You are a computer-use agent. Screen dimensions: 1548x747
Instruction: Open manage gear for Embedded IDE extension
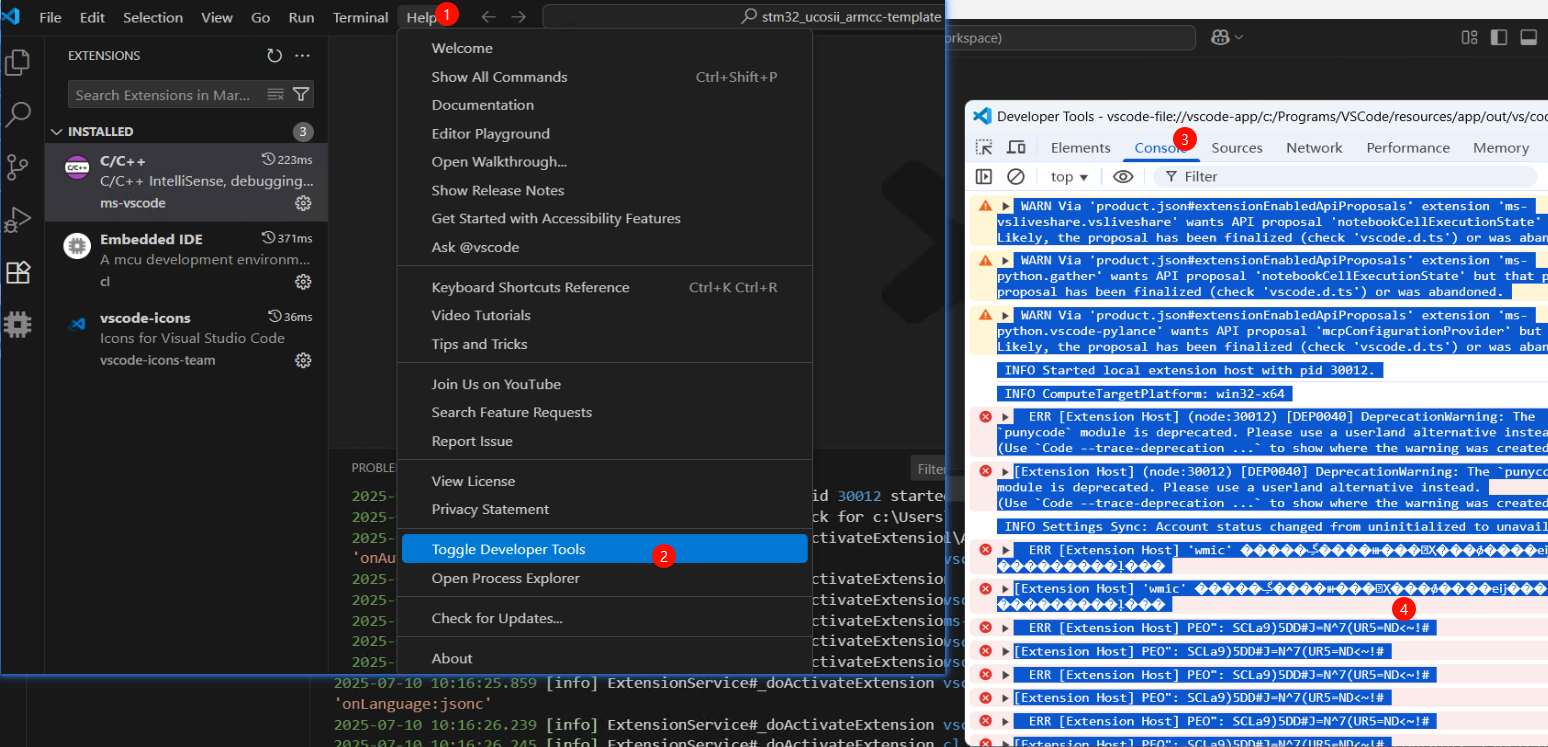pyautogui.click(x=303, y=282)
